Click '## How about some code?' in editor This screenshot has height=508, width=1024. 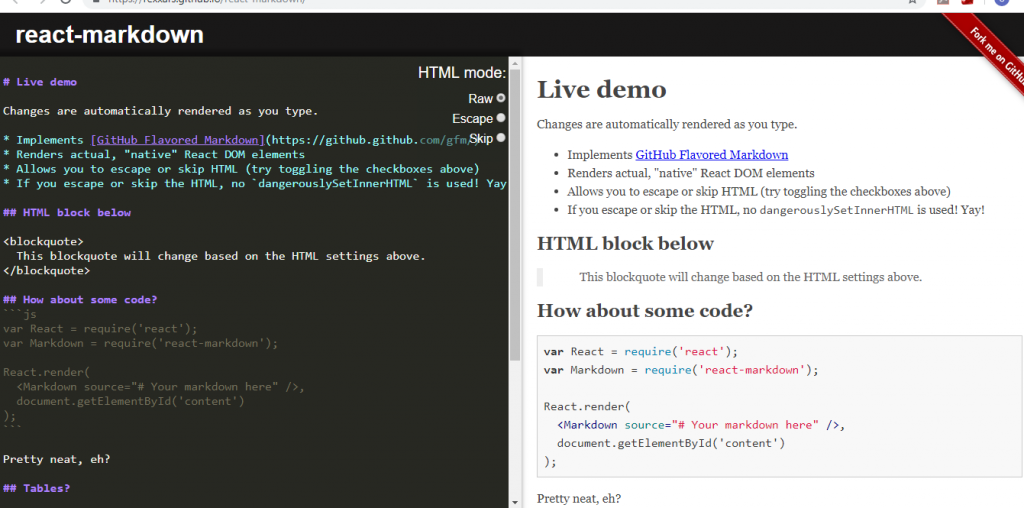80,300
